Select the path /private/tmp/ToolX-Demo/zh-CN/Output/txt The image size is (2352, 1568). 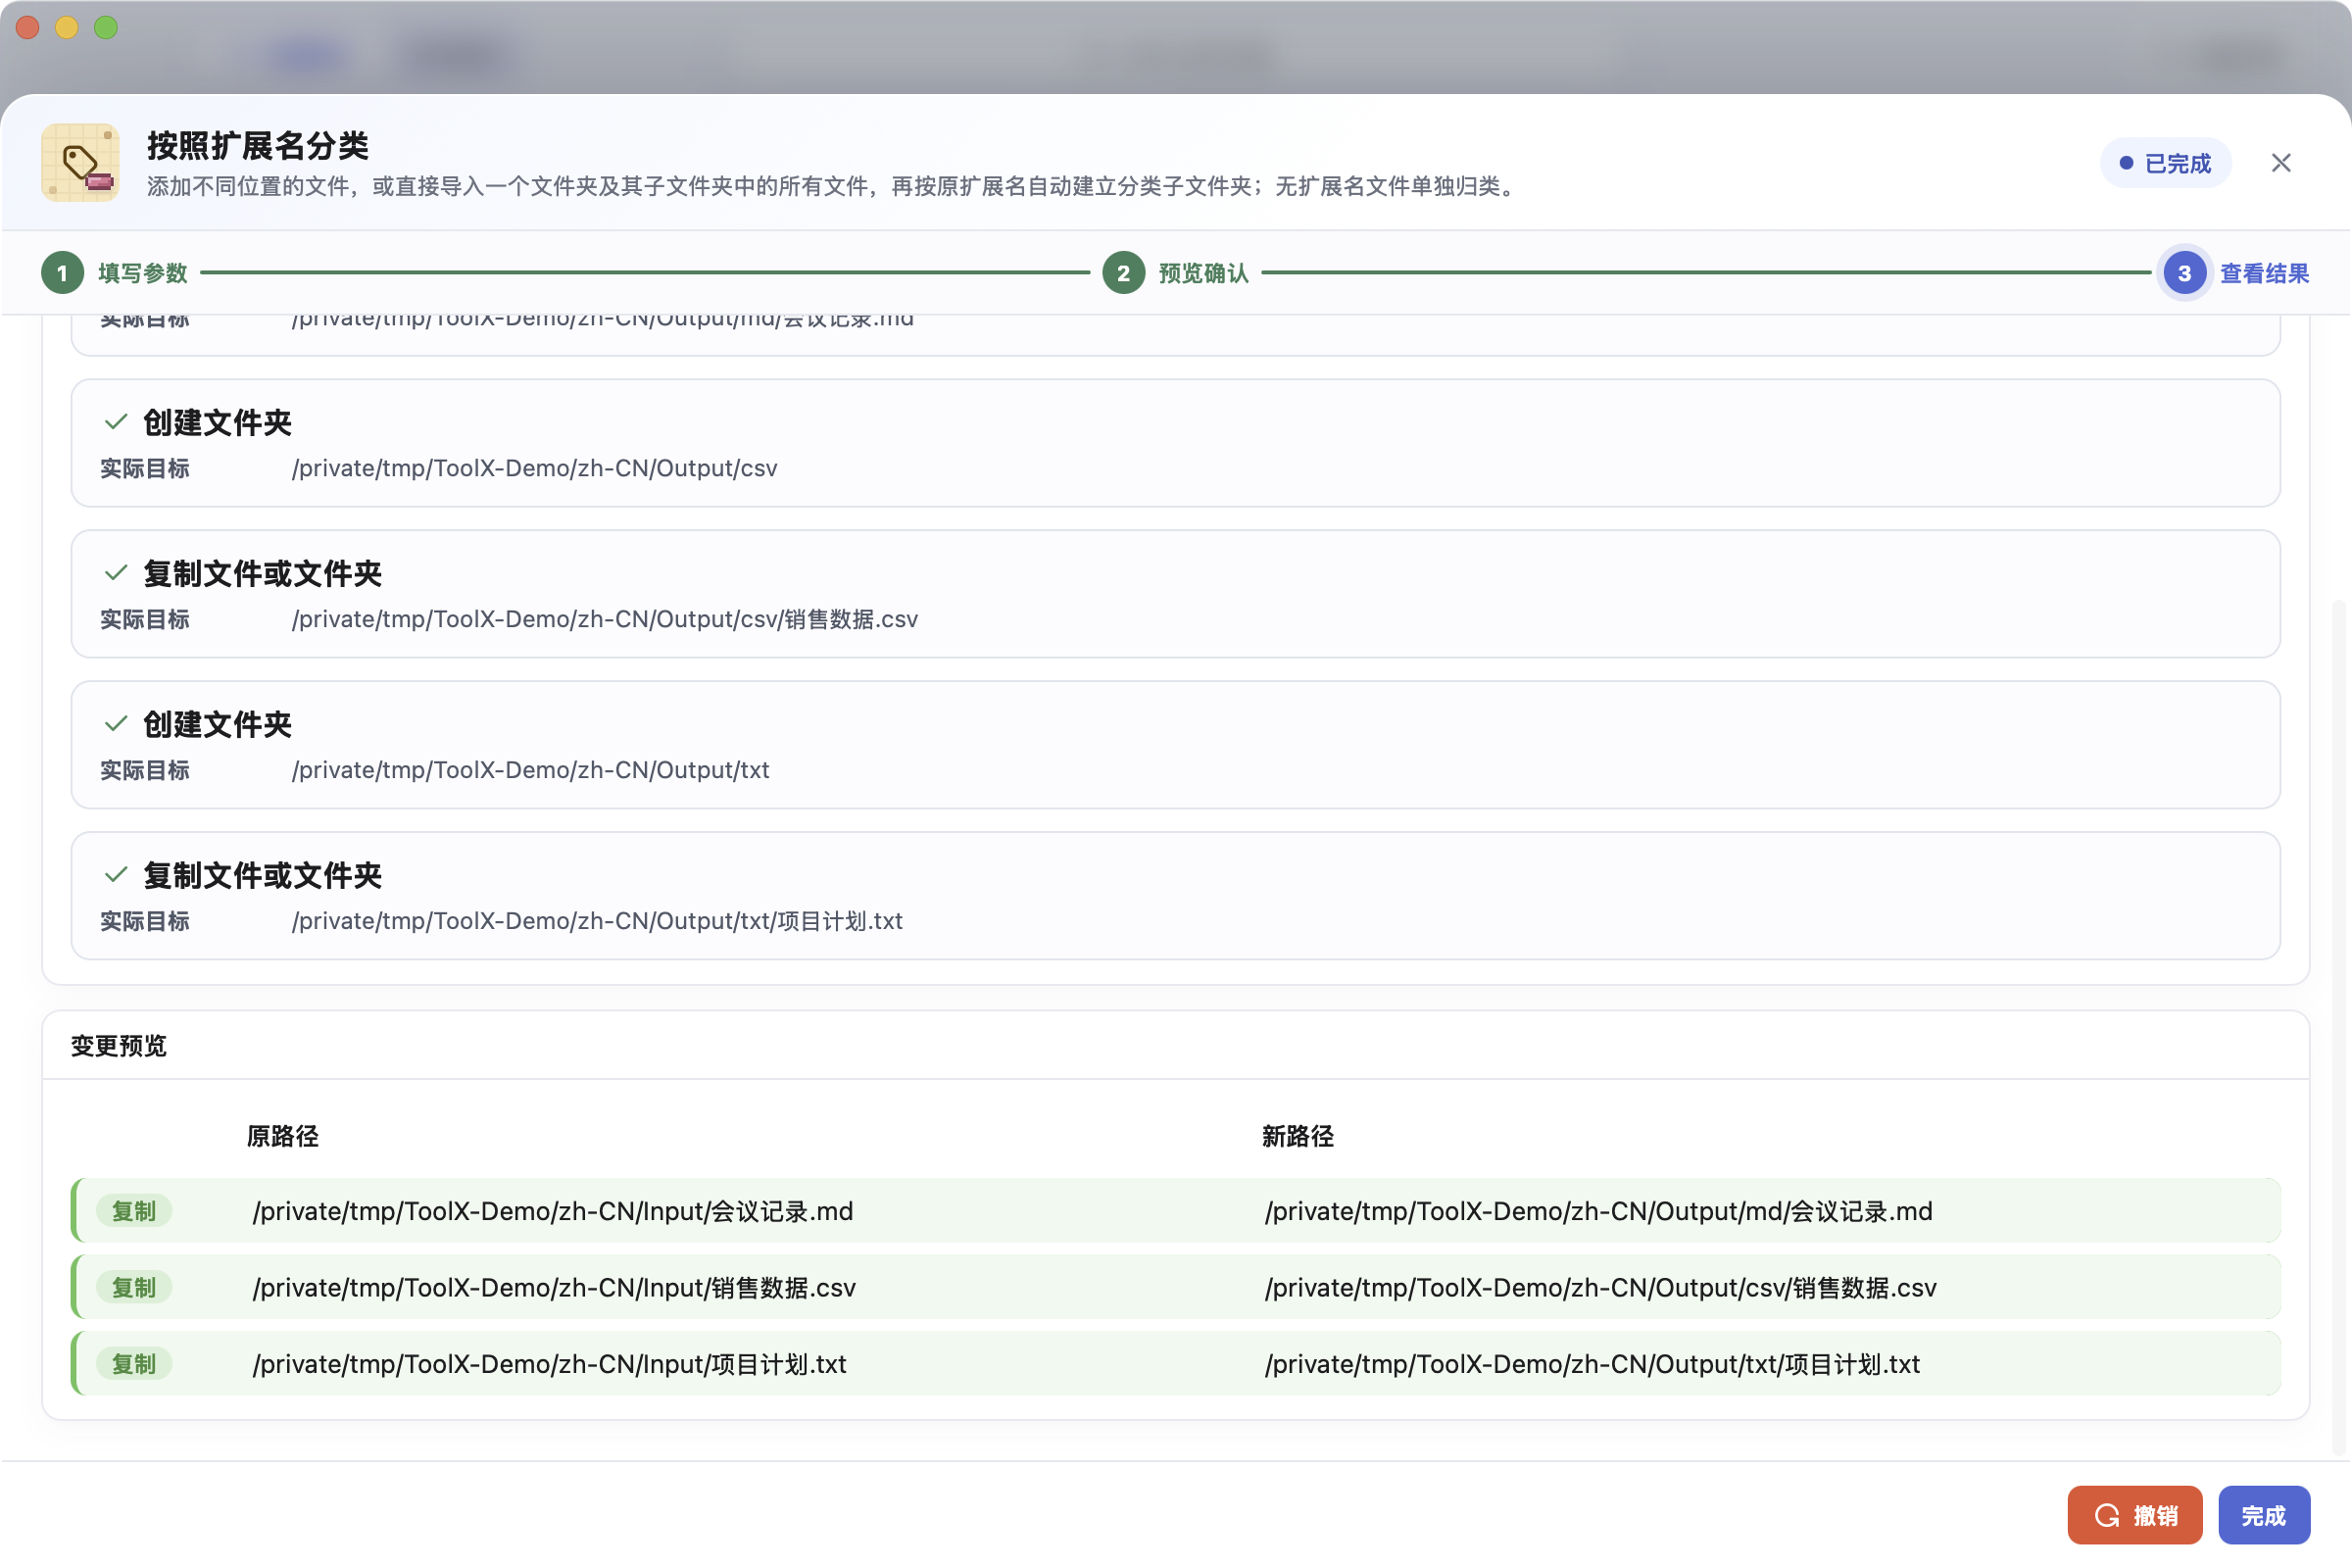click(x=531, y=770)
